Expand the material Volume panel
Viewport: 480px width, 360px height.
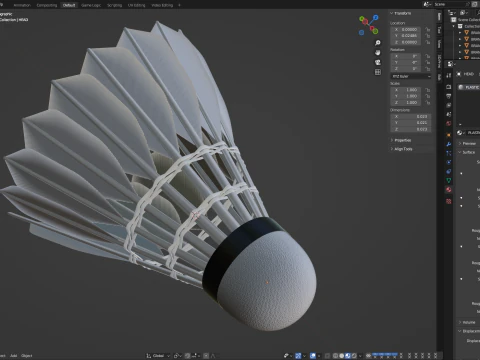coord(467,322)
